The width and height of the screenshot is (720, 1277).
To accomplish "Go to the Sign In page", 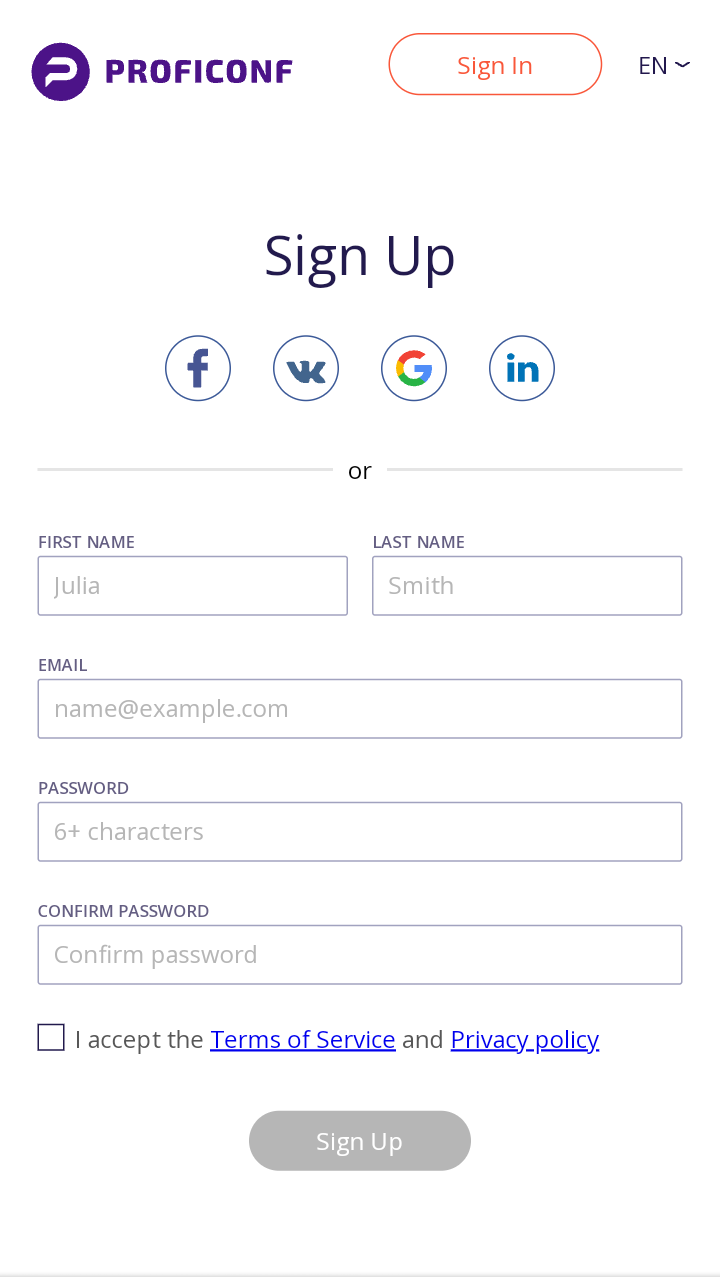I will click(x=495, y=64).
